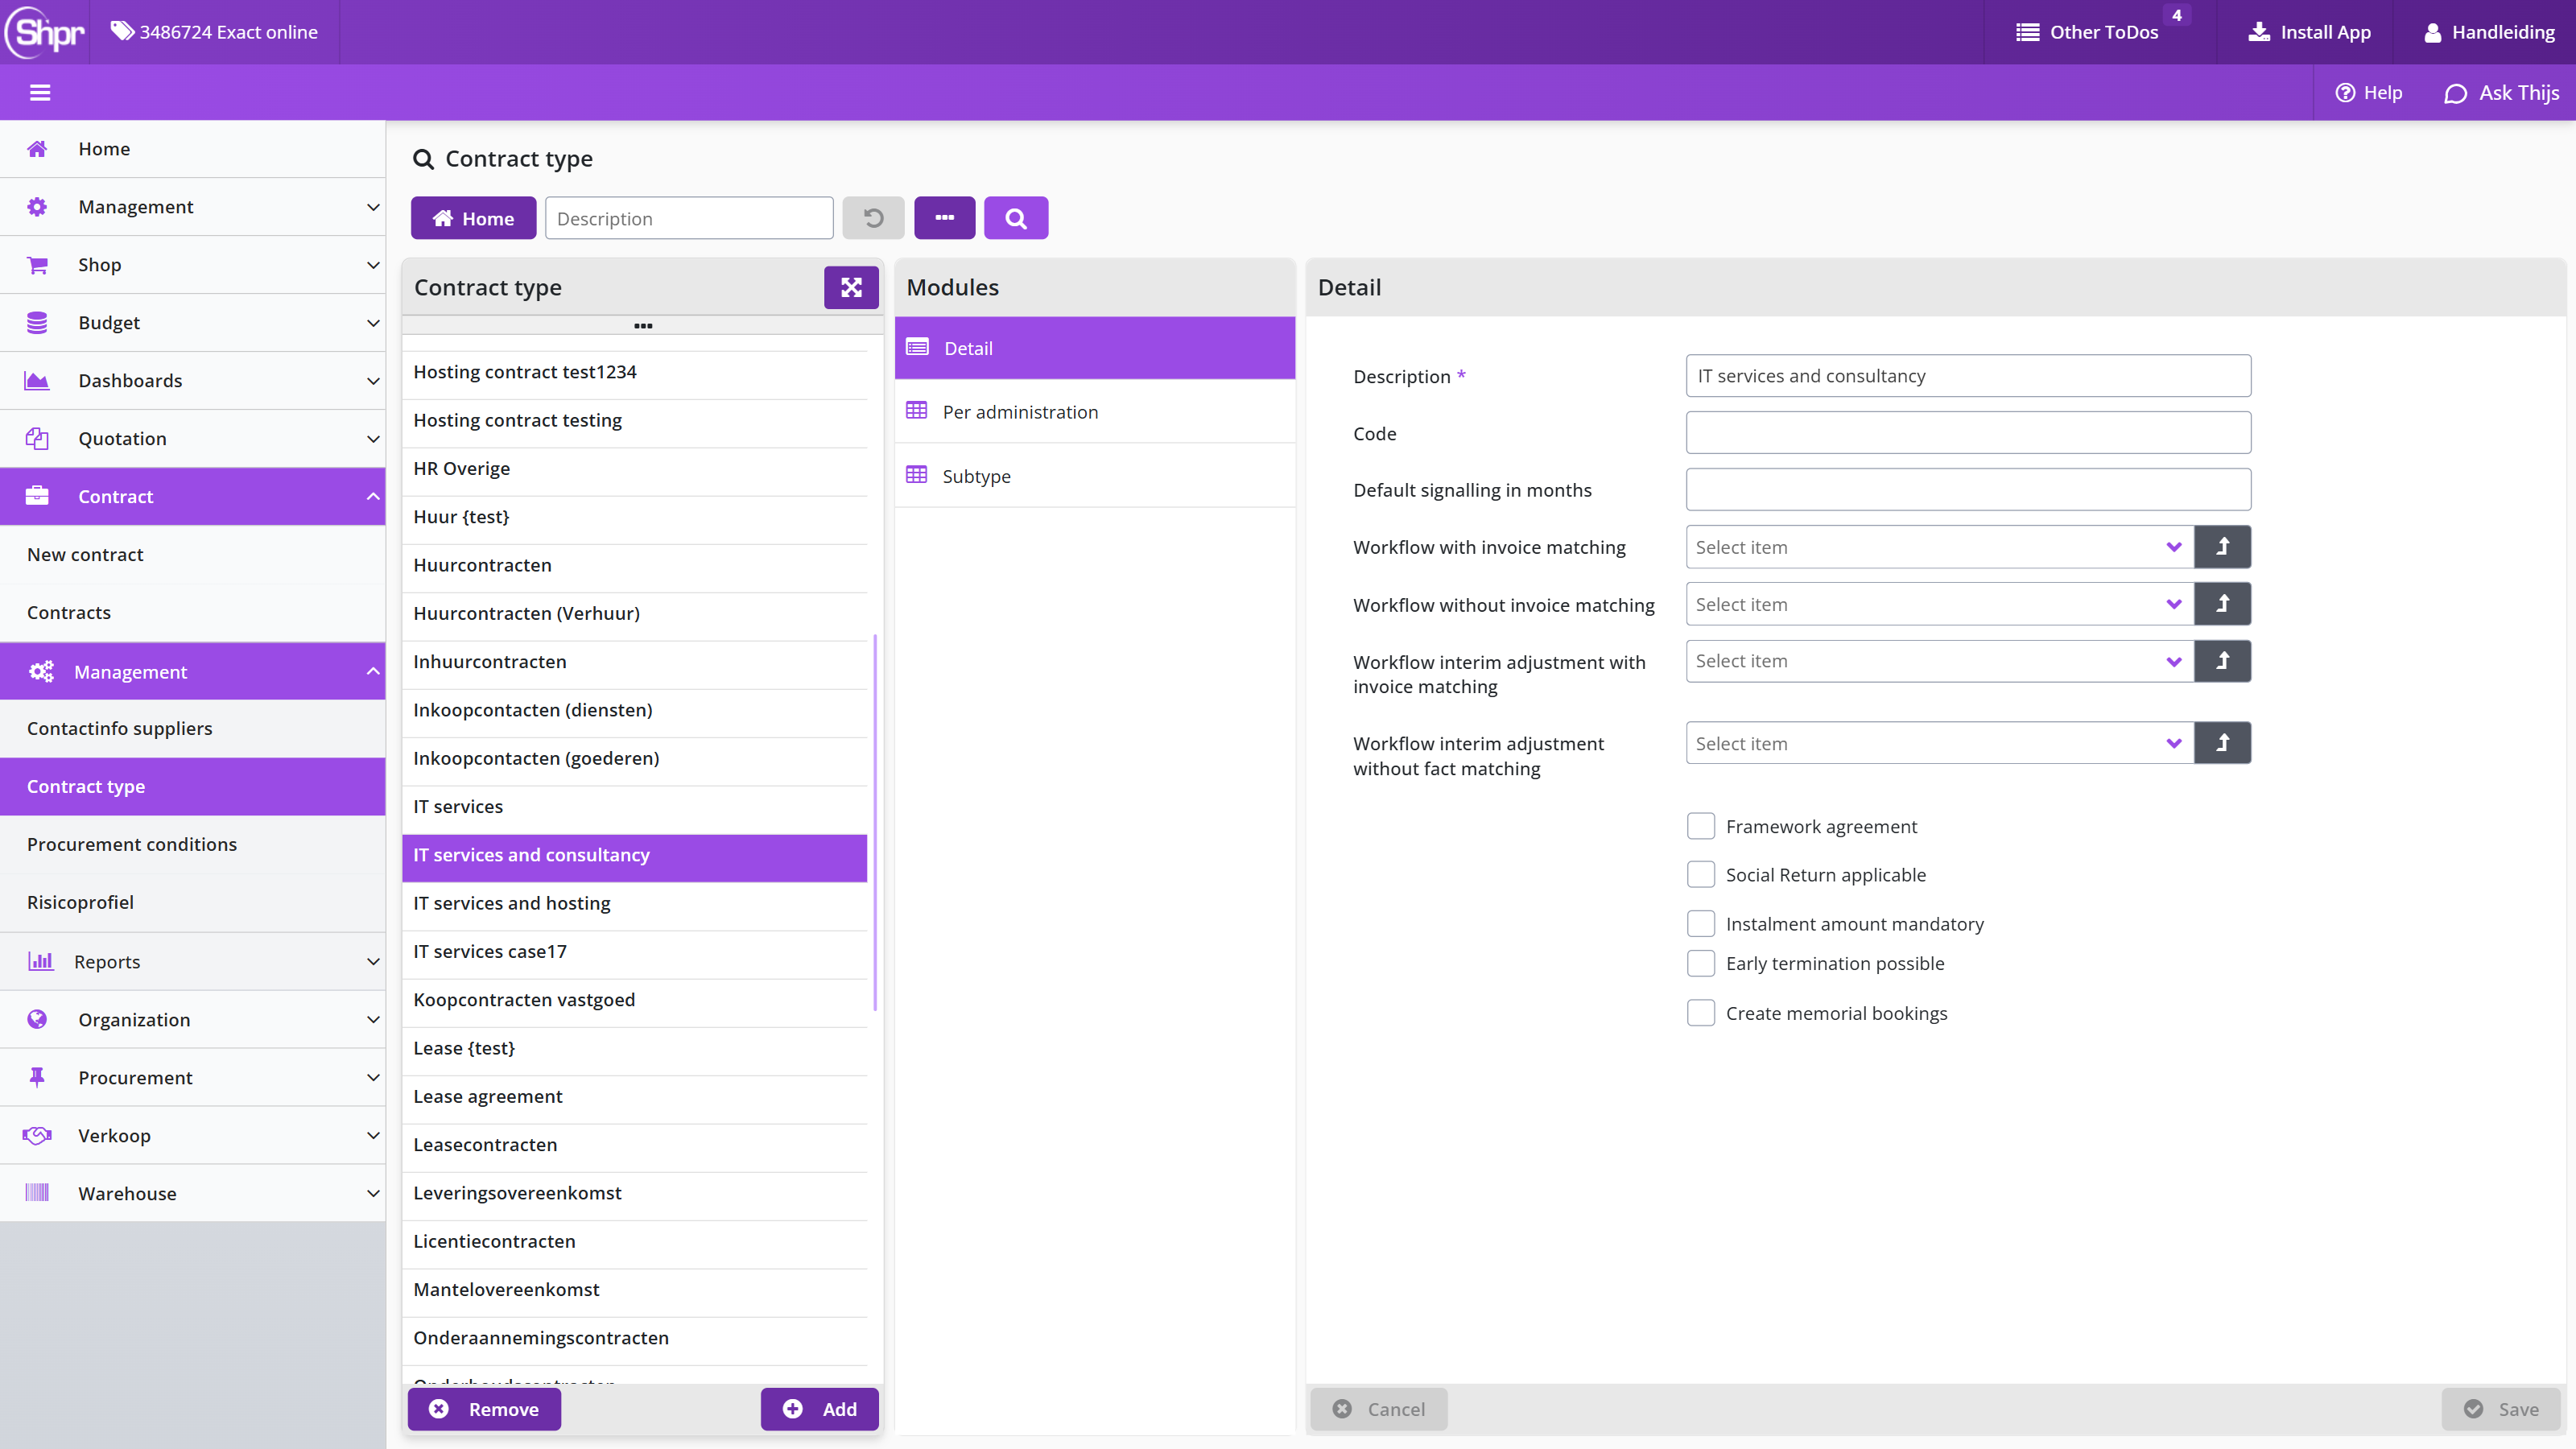Toggle Early termination possible checkbox

tap(1700, 963)
